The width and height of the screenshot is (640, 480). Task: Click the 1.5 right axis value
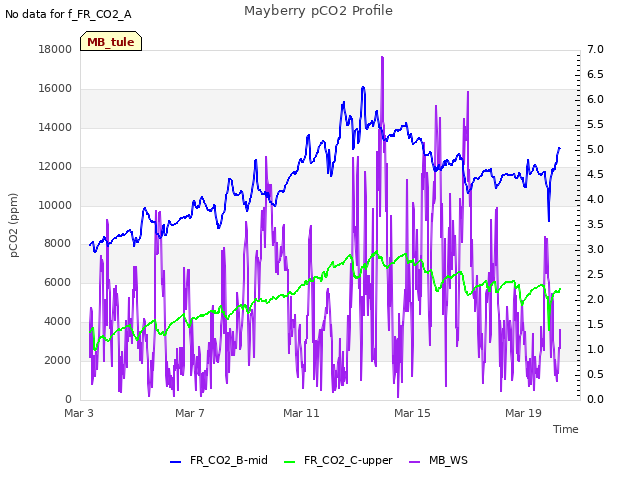click(x=595, y=324)
